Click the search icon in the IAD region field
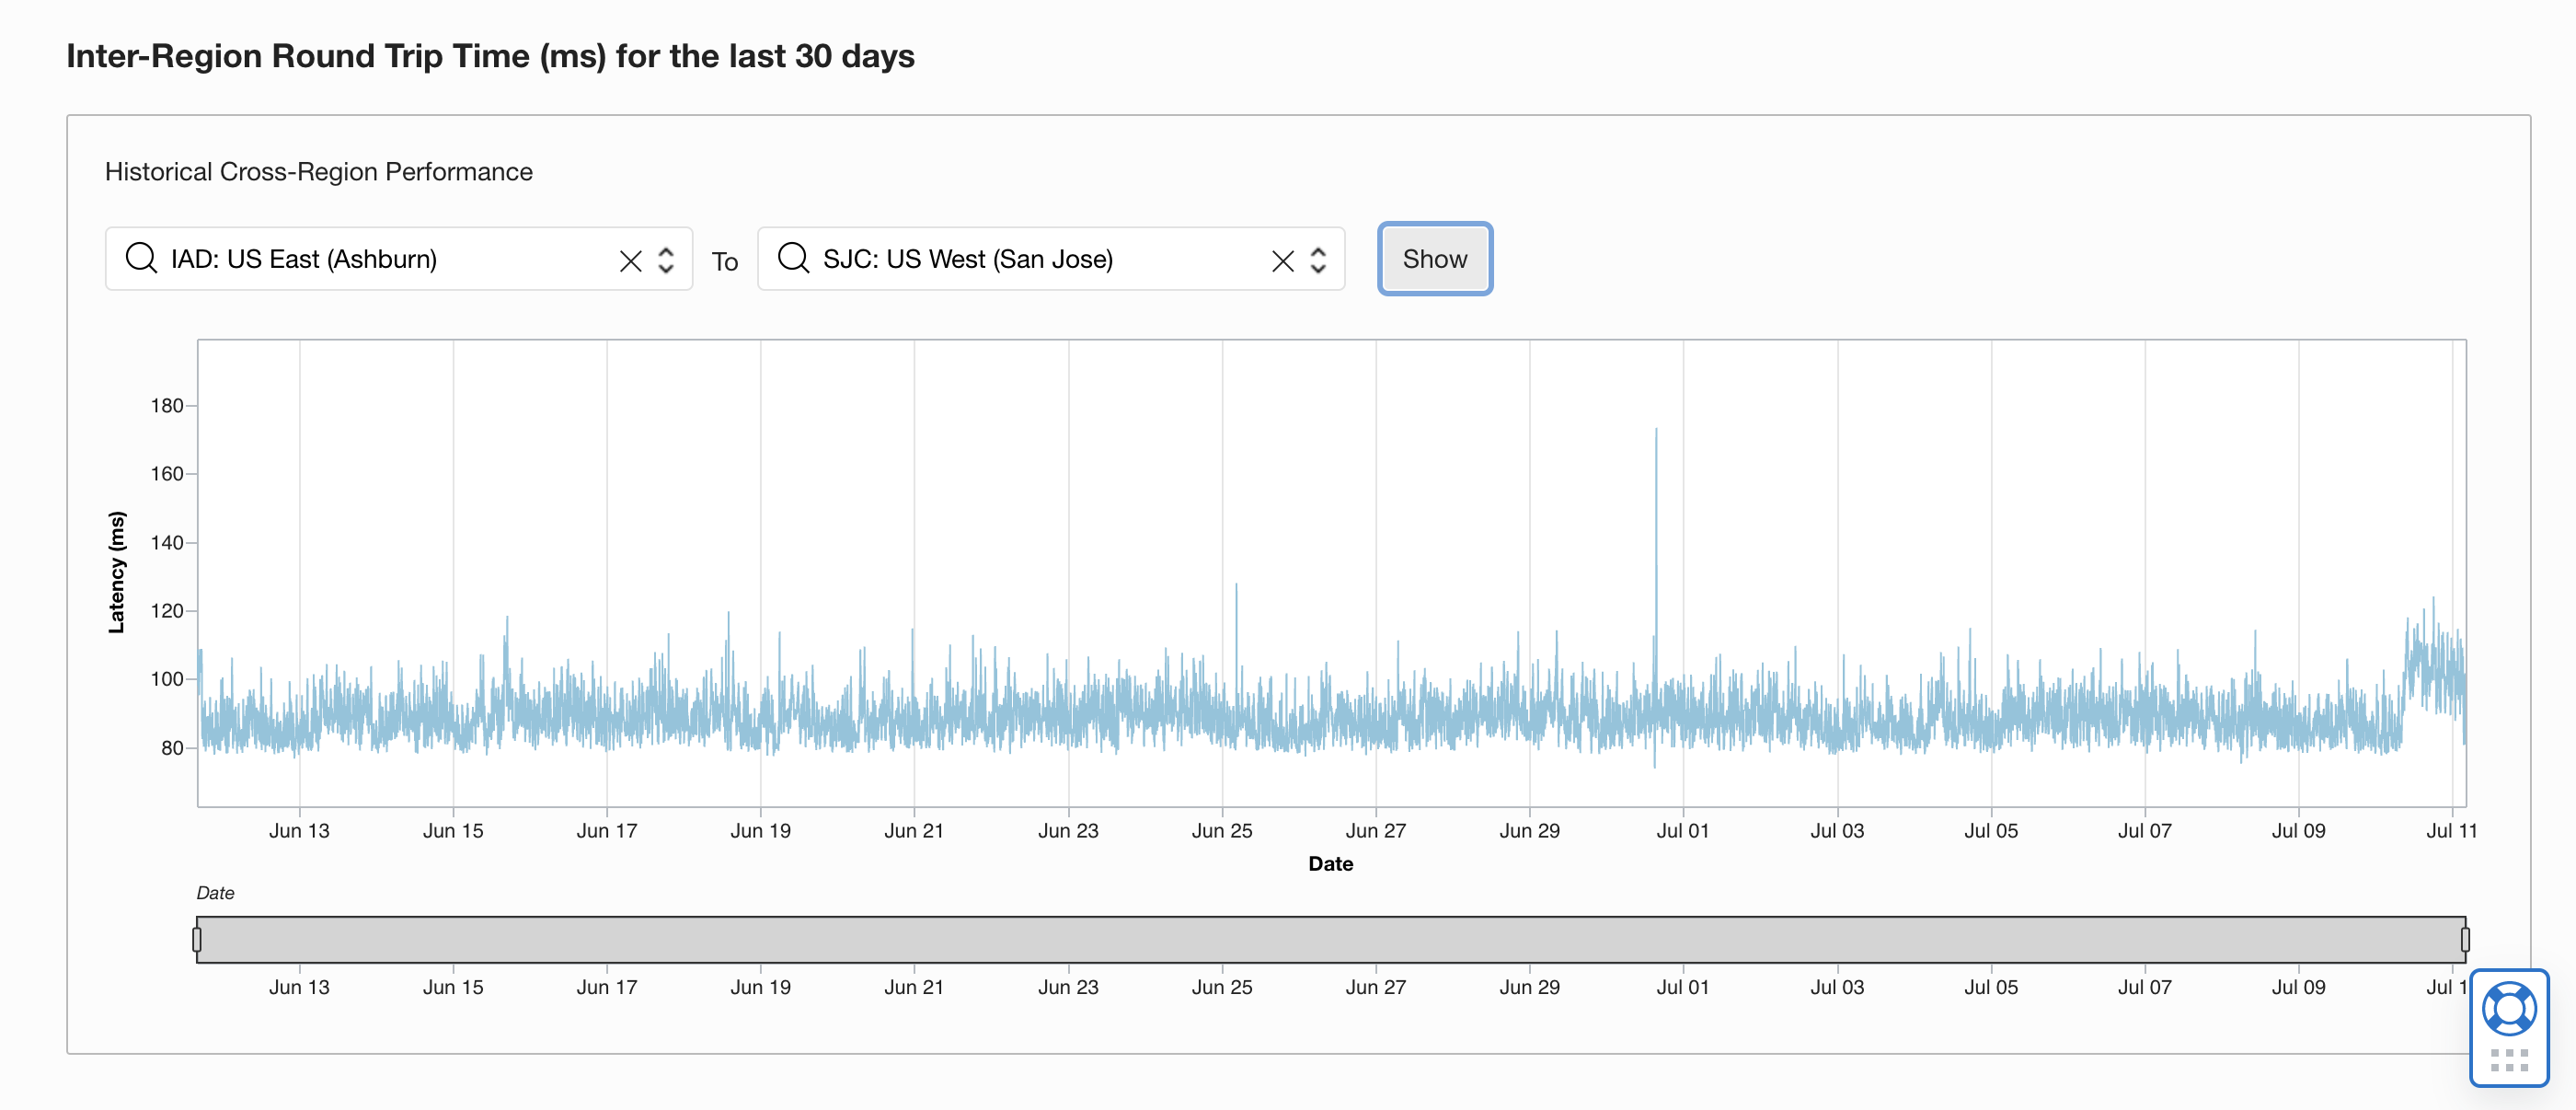This screenshot has height=1110, width=2576. (x=141, y=259)
